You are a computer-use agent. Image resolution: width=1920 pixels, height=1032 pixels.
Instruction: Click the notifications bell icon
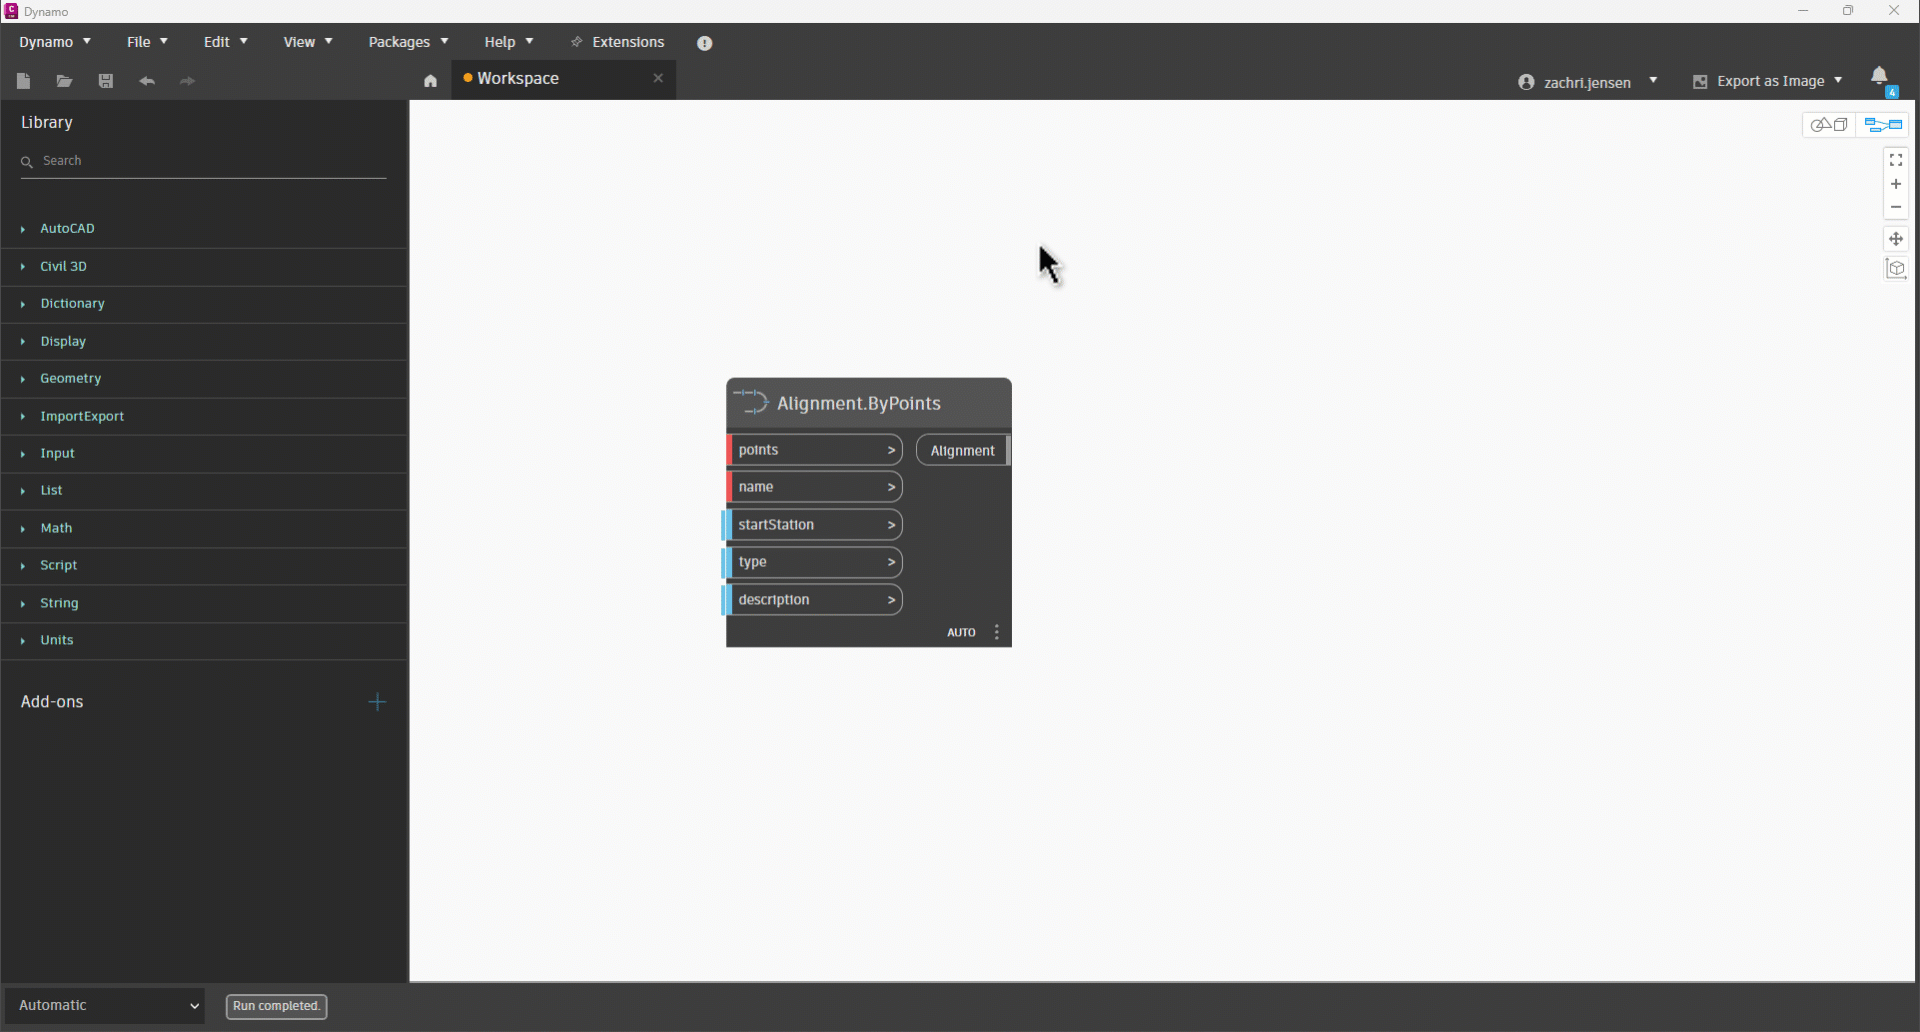click(1880, 78)
